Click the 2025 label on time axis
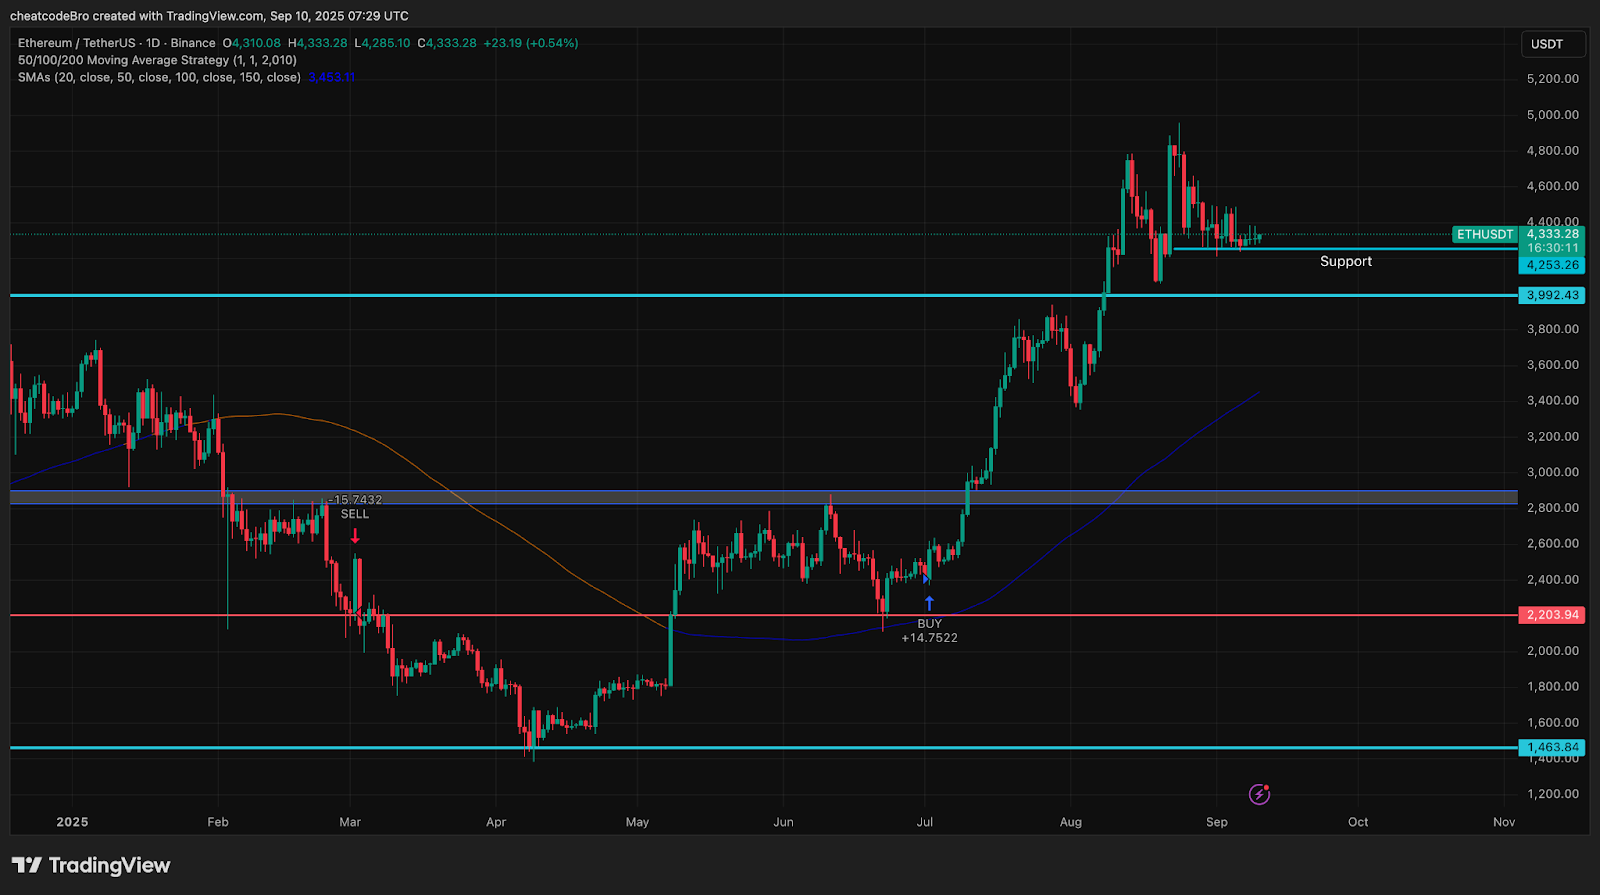Image resolution: width=1600 pixels, height=895 pixels. tap(72, 822)
